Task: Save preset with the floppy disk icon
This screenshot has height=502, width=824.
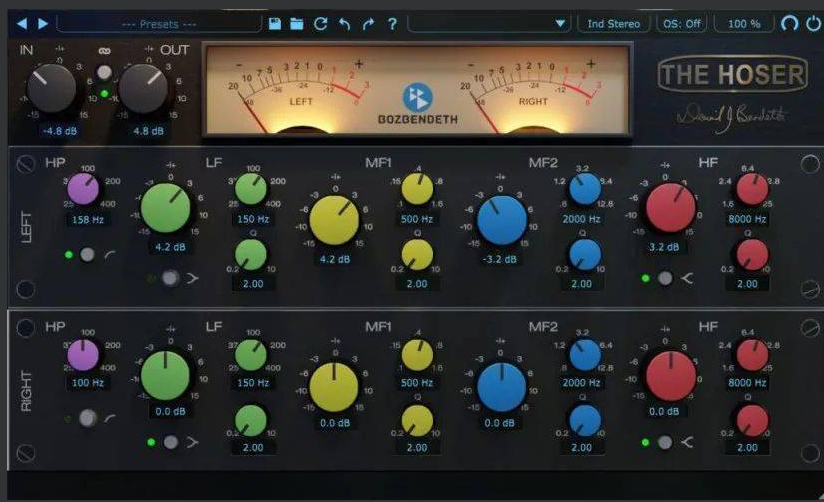Action: click(x=274, y=24)
